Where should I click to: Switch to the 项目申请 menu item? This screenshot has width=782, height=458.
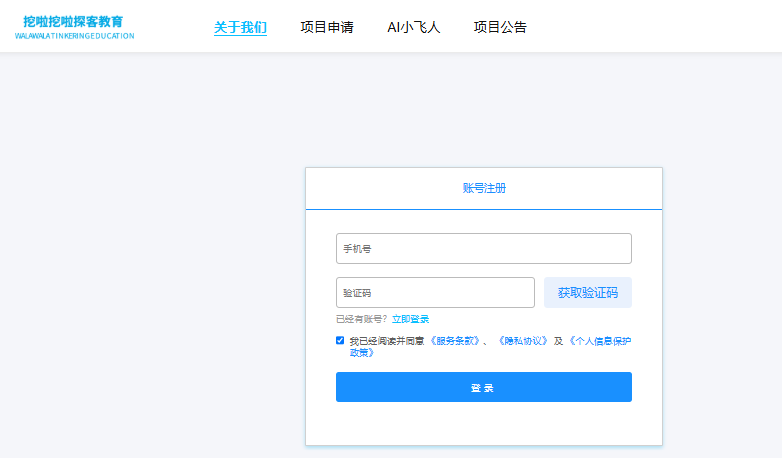(x=327, y=27)
